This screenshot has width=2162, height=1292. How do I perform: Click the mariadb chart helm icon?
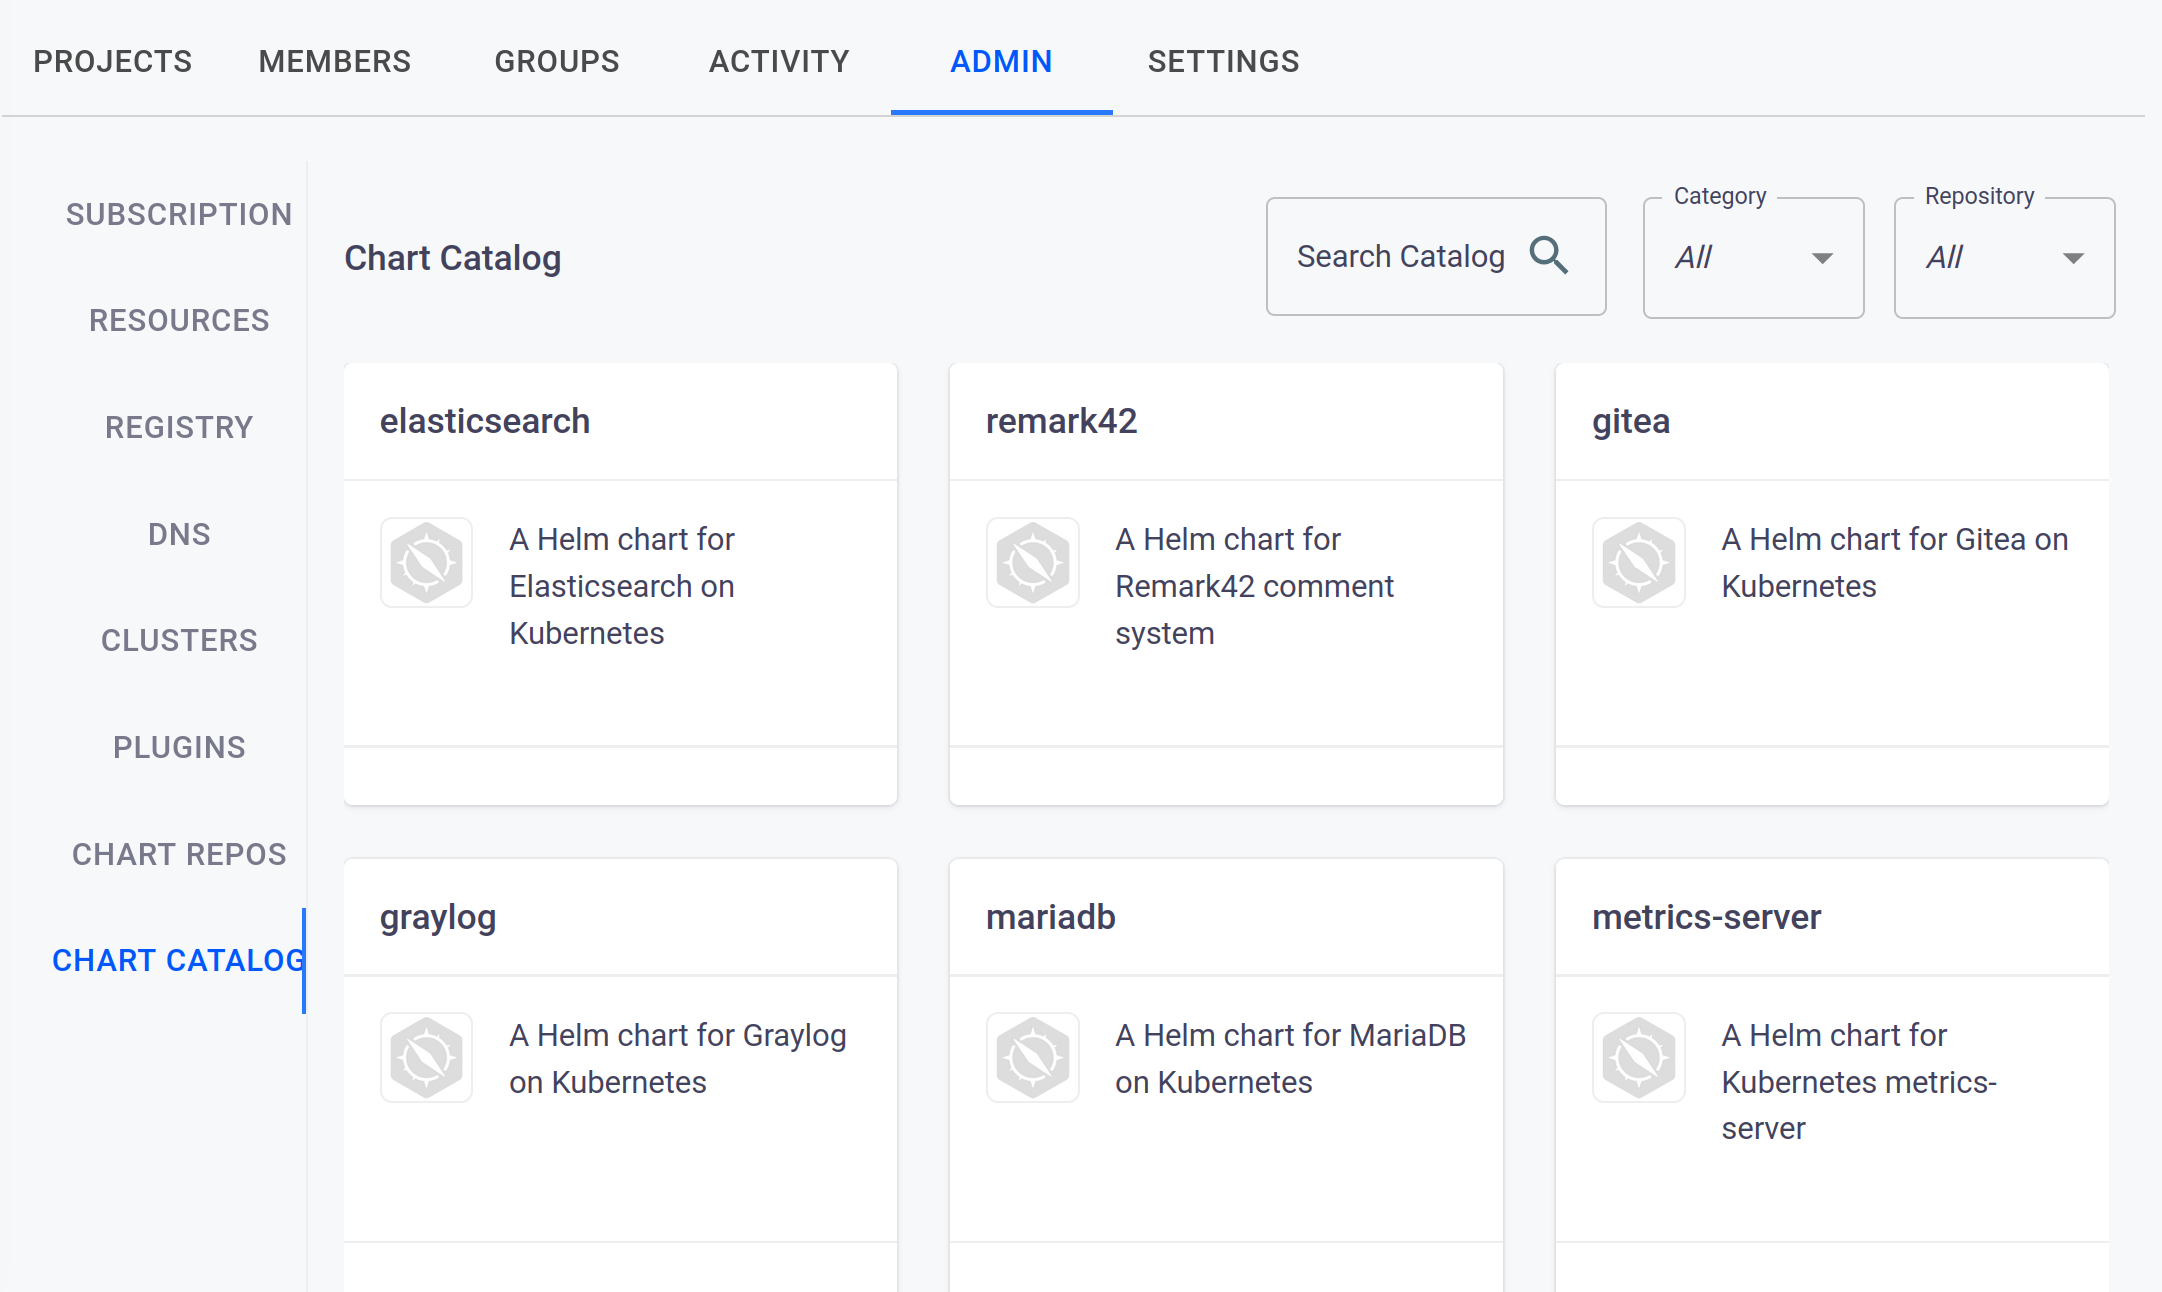(x=1032, y=1058)
